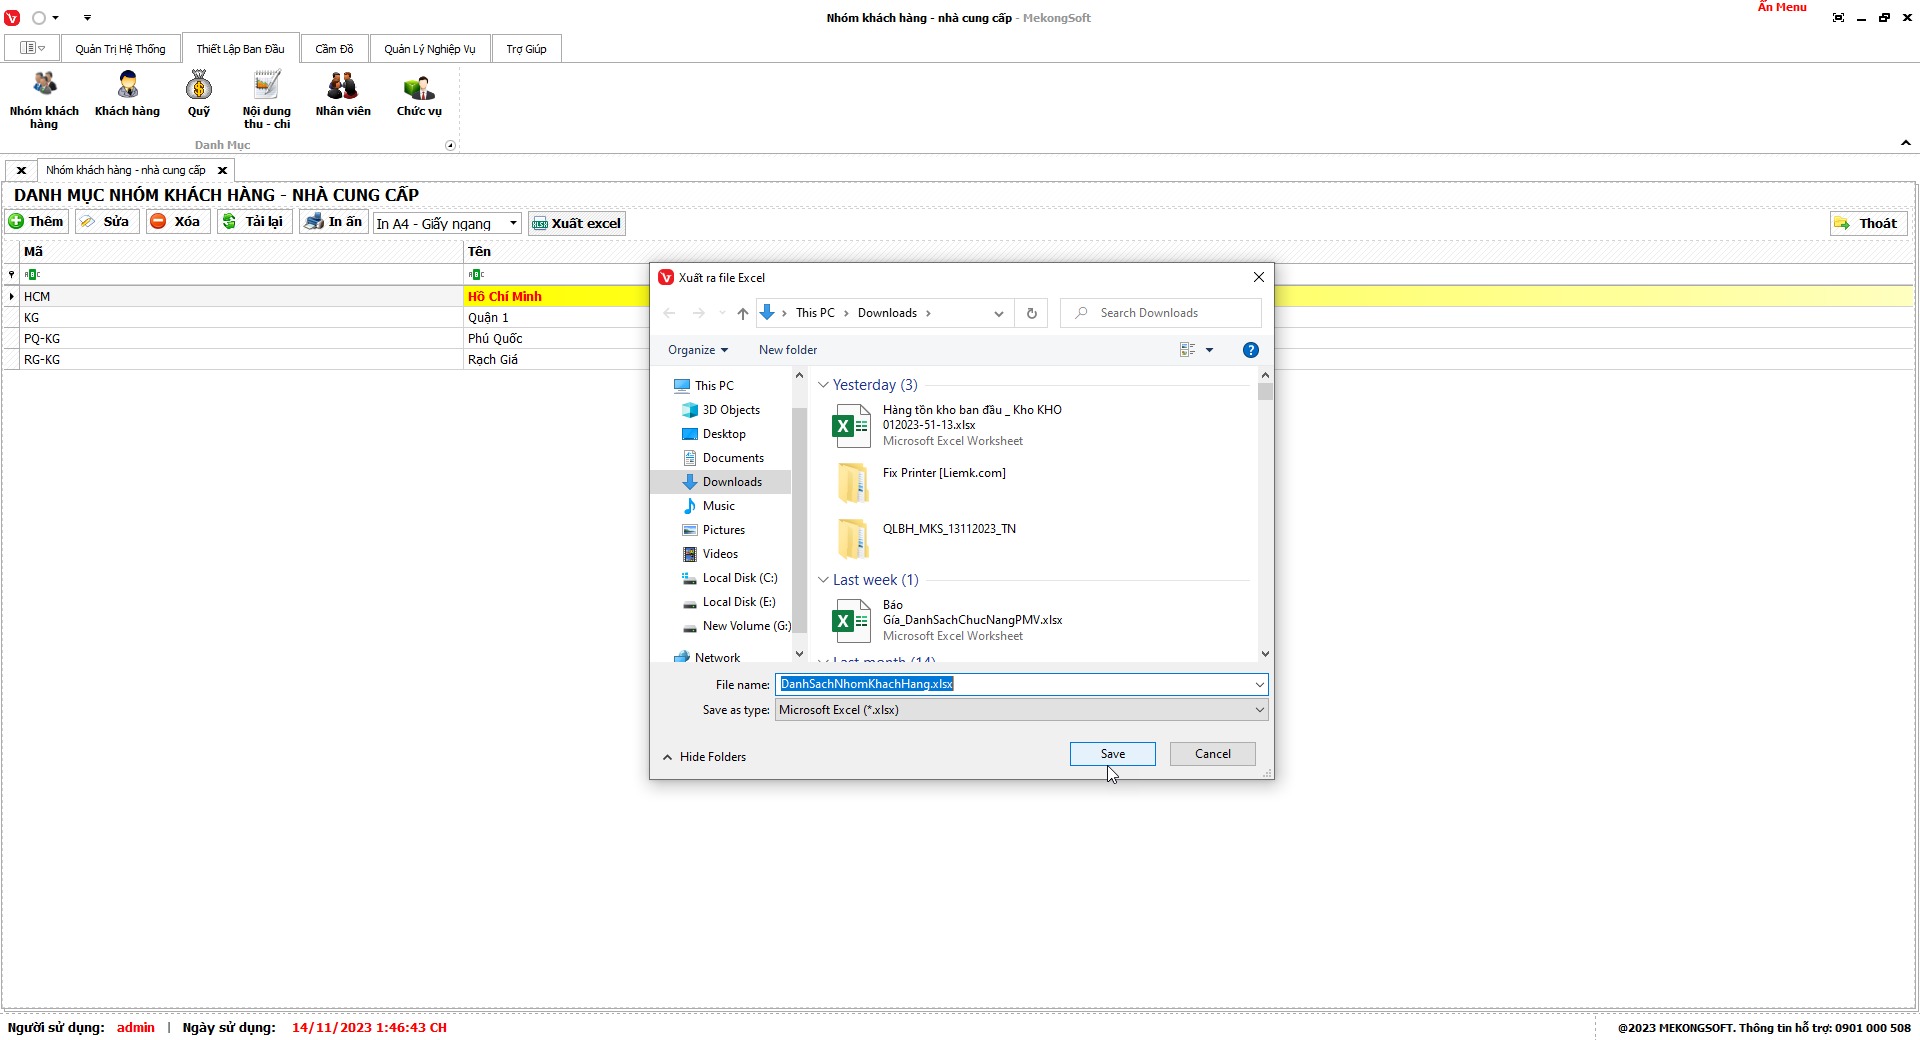Click This PC in the address breadcrumb
This screenshot has height=1040, width=1920.
click(815, 313)
